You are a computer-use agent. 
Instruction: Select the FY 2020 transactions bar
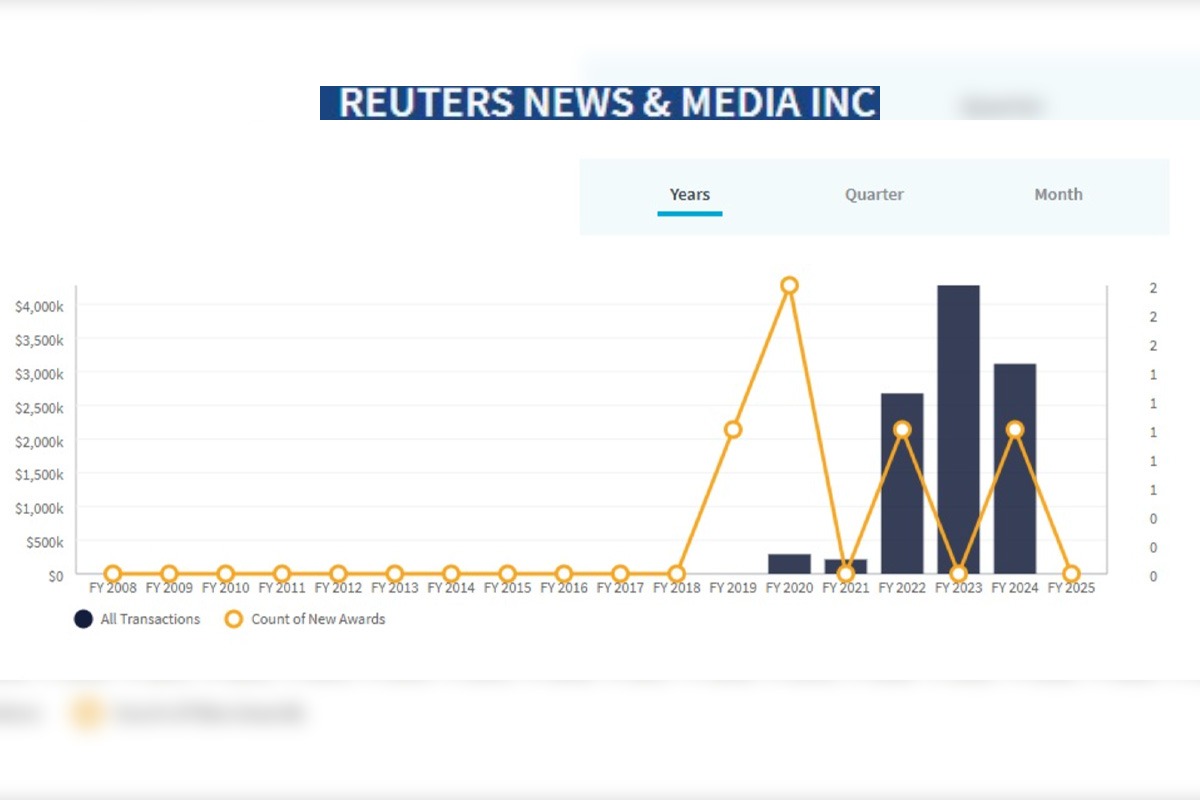[x=789, y=564]
